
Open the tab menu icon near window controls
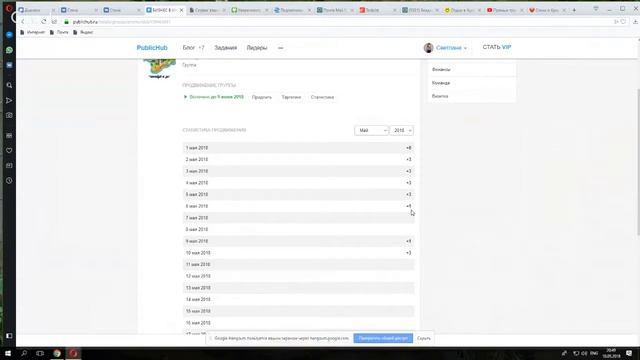[596, 9]
